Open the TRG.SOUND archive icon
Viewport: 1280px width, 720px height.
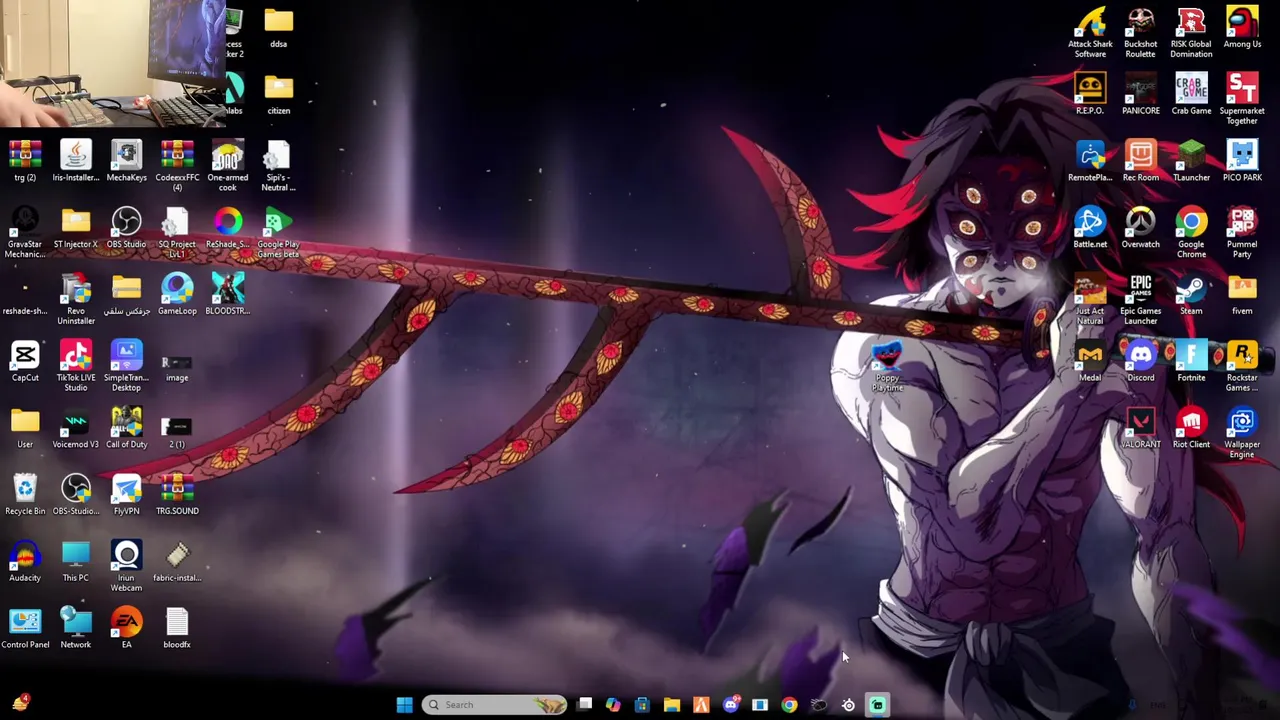pos(177,495)
